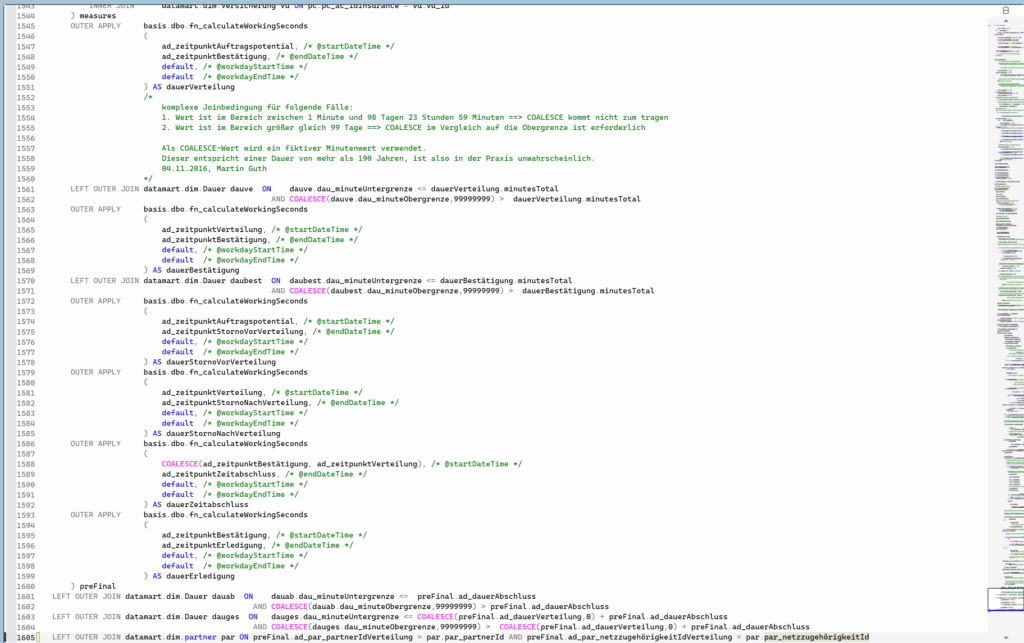Click line number 1561 in the gutter

26,189
